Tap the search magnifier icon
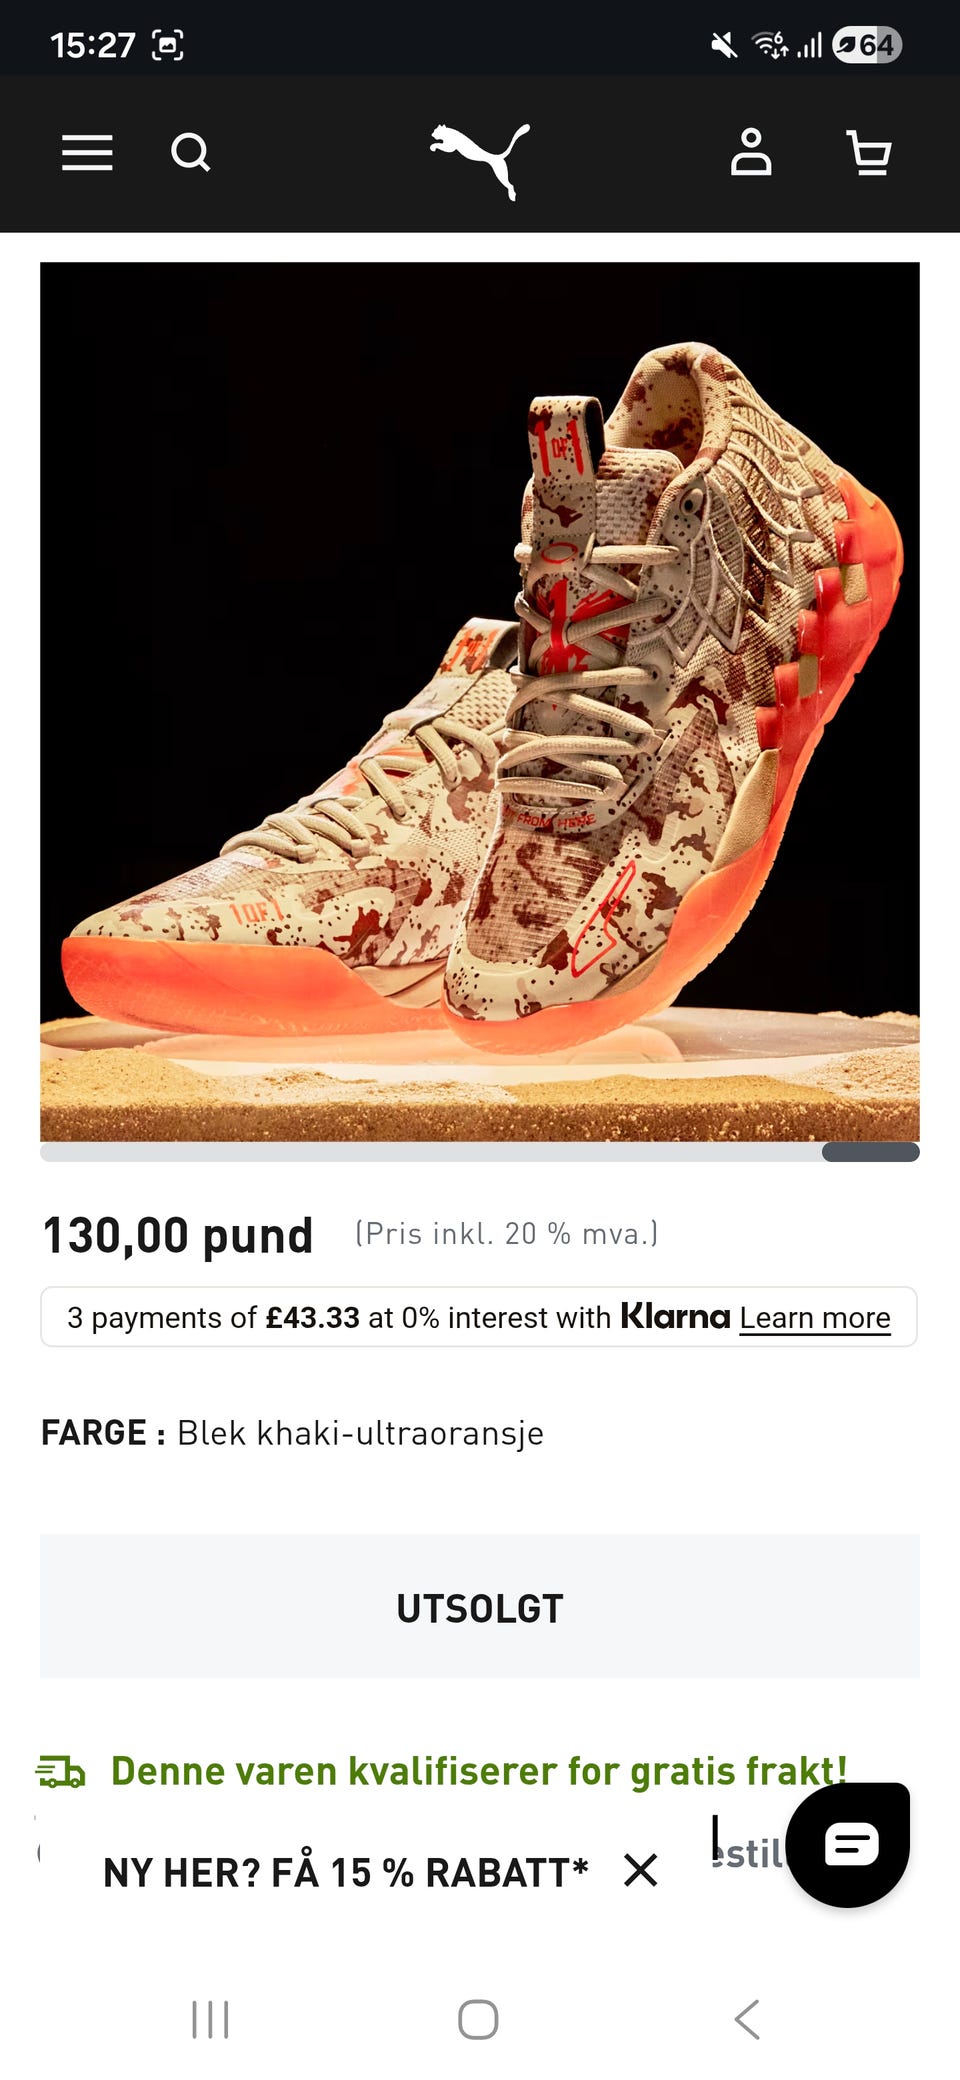The height and width of the screenshot is (2080, 960). pos(190,153)
